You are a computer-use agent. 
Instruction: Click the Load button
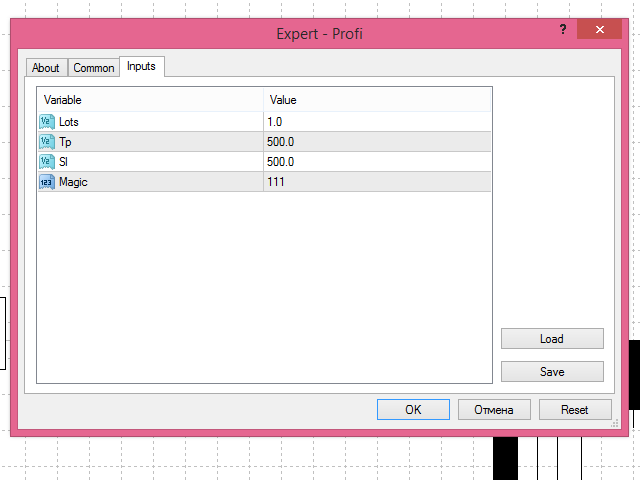552,339
